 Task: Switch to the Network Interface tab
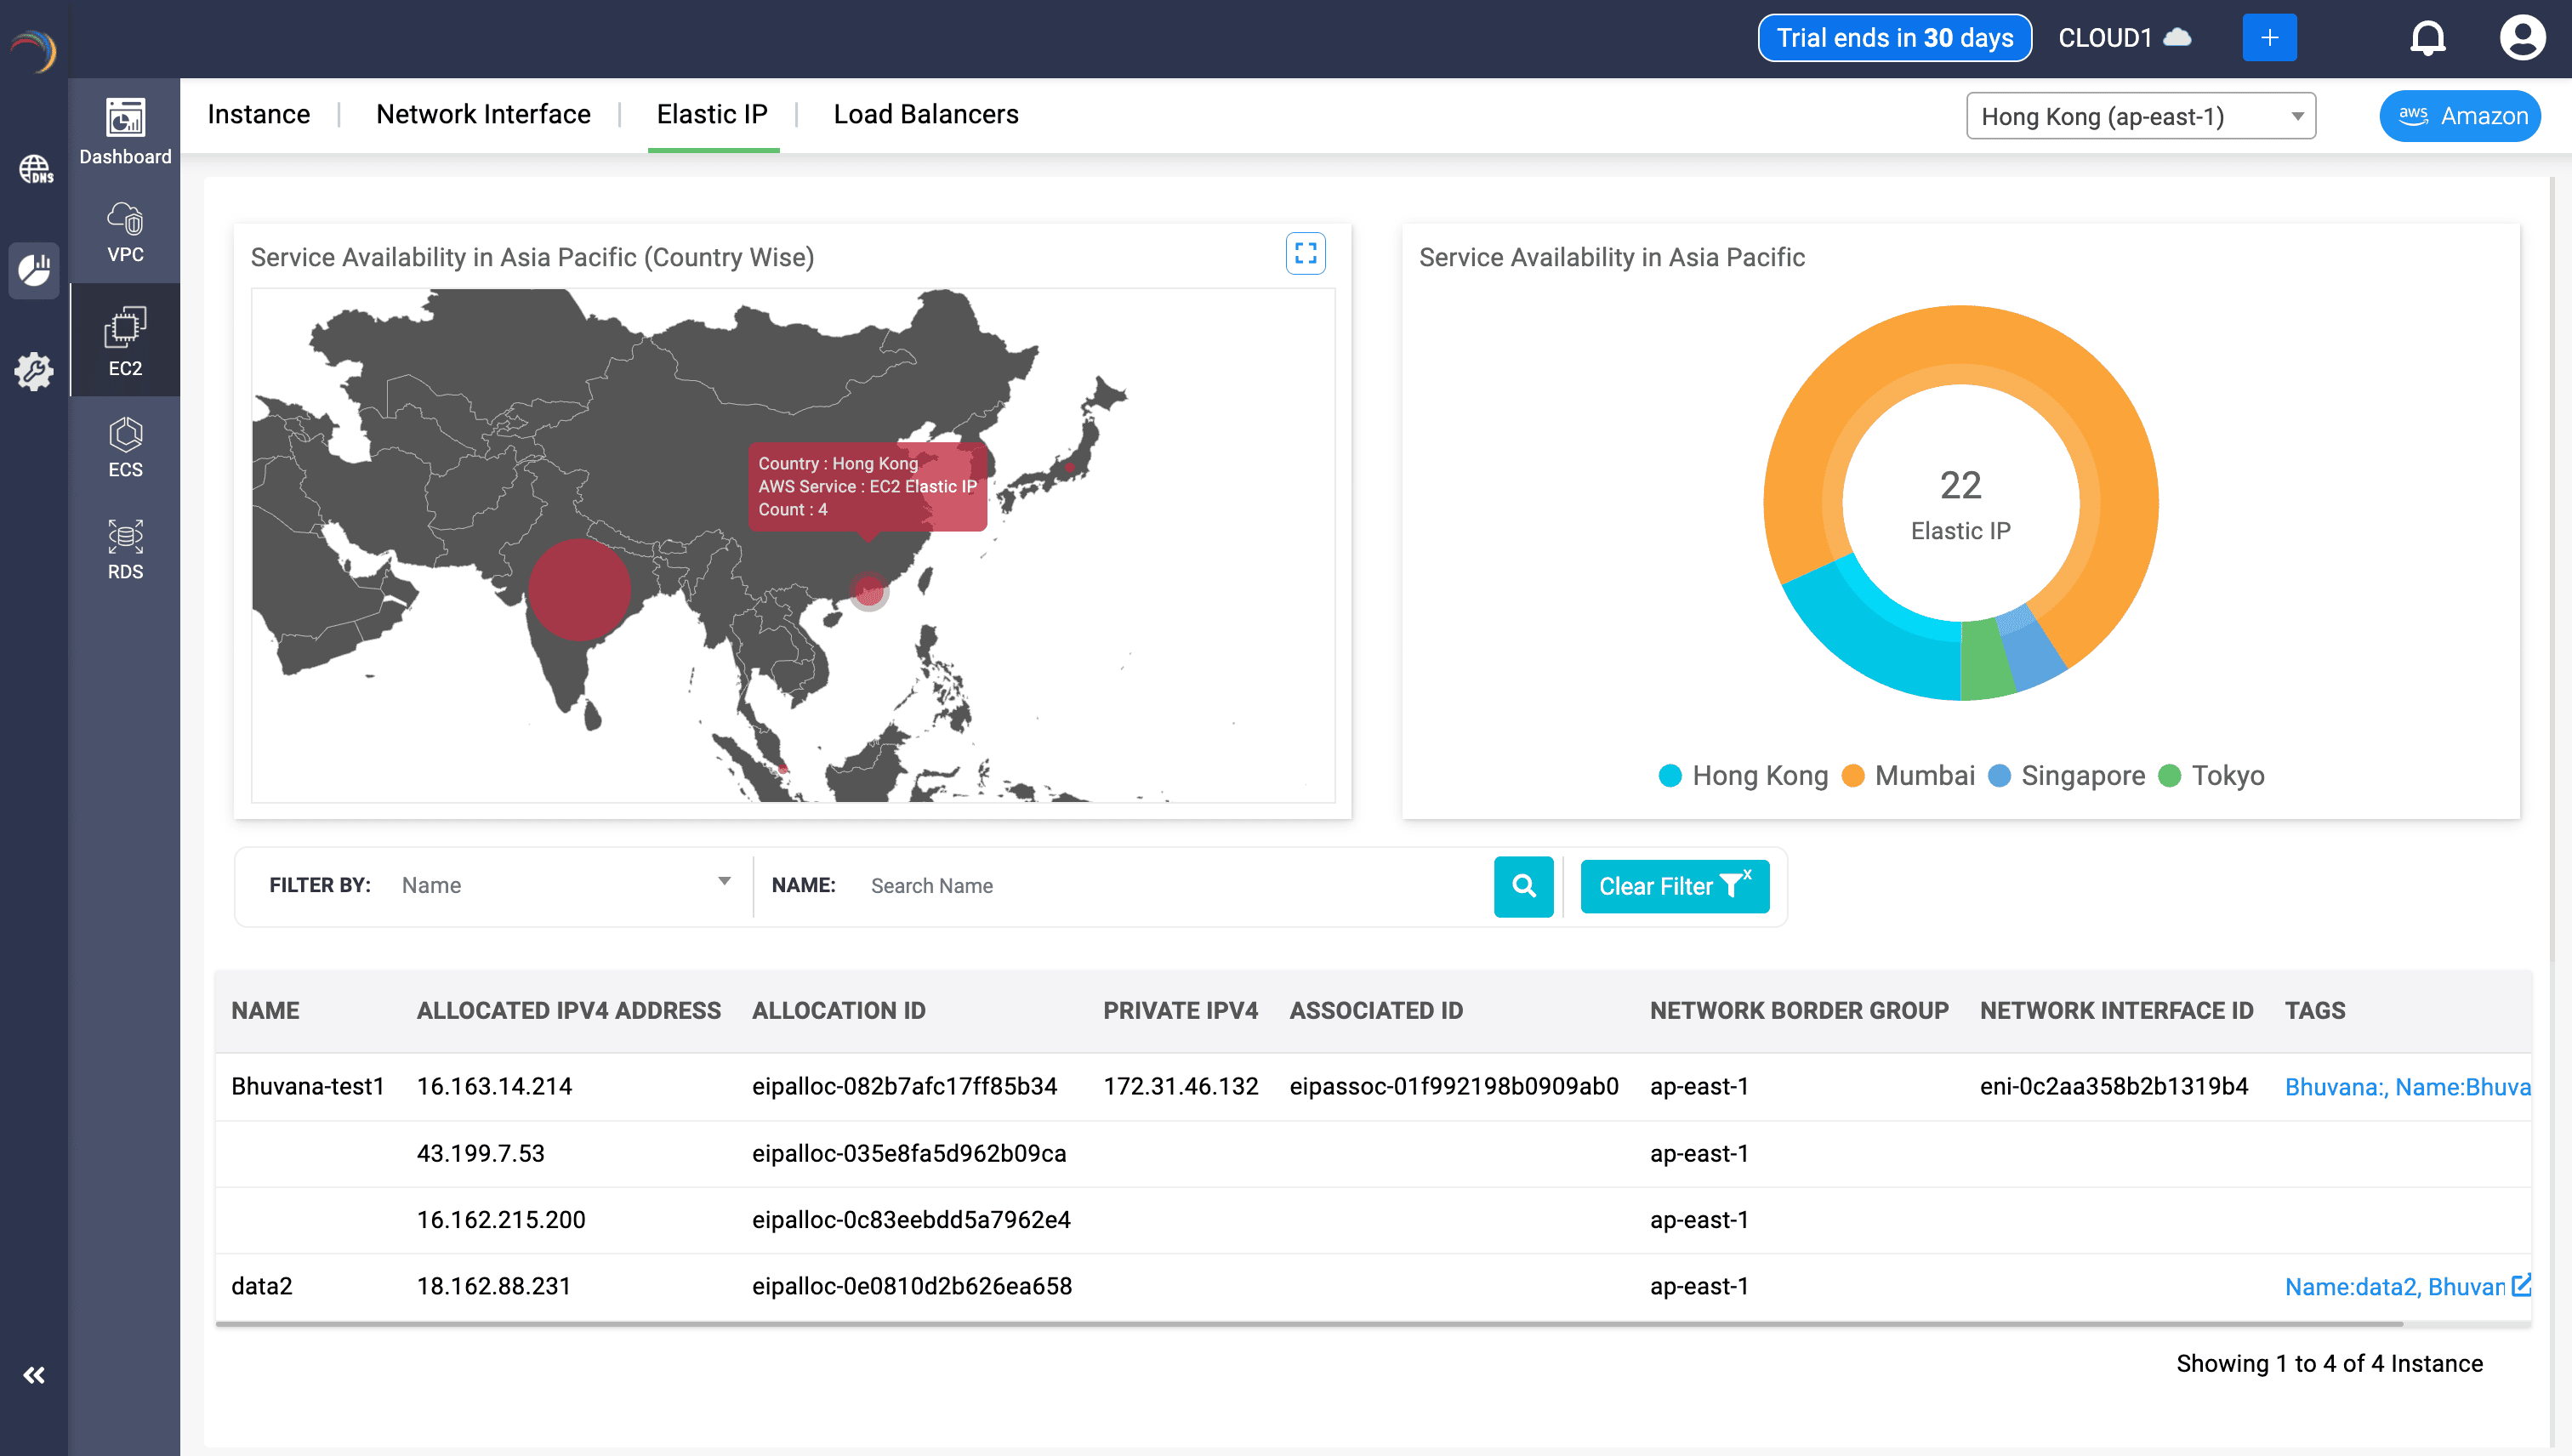coord(483,115)
